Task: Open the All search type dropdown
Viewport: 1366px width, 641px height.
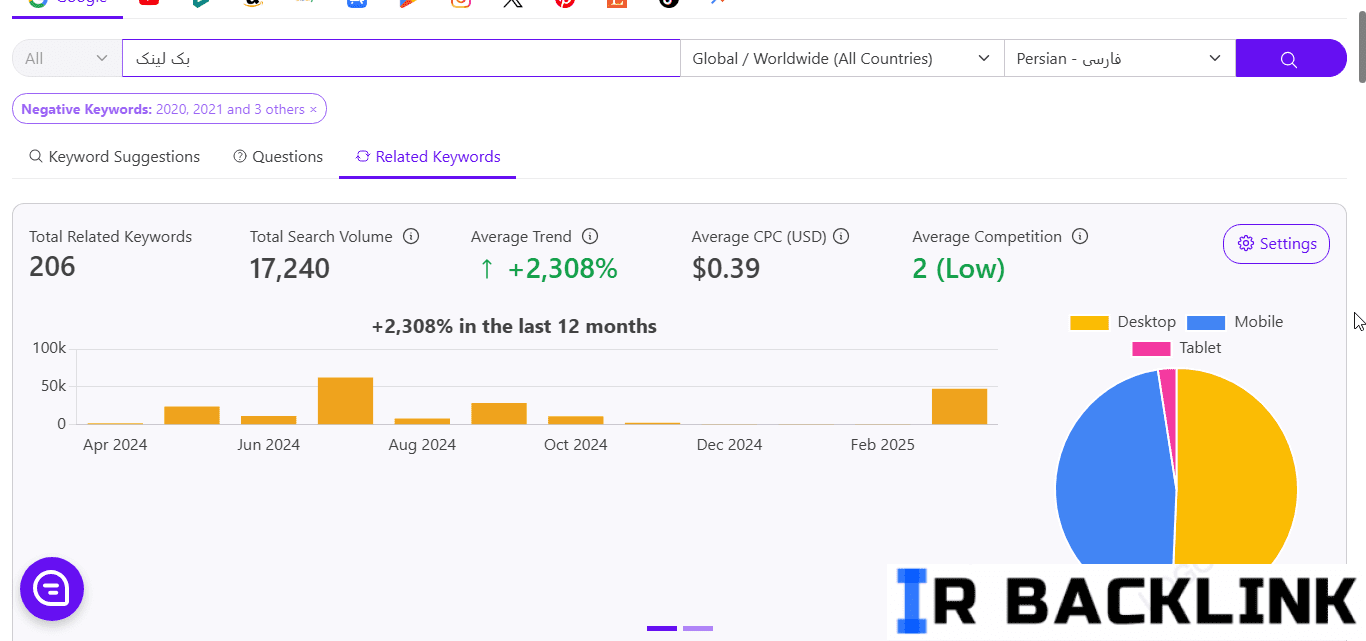Action: 66,59
